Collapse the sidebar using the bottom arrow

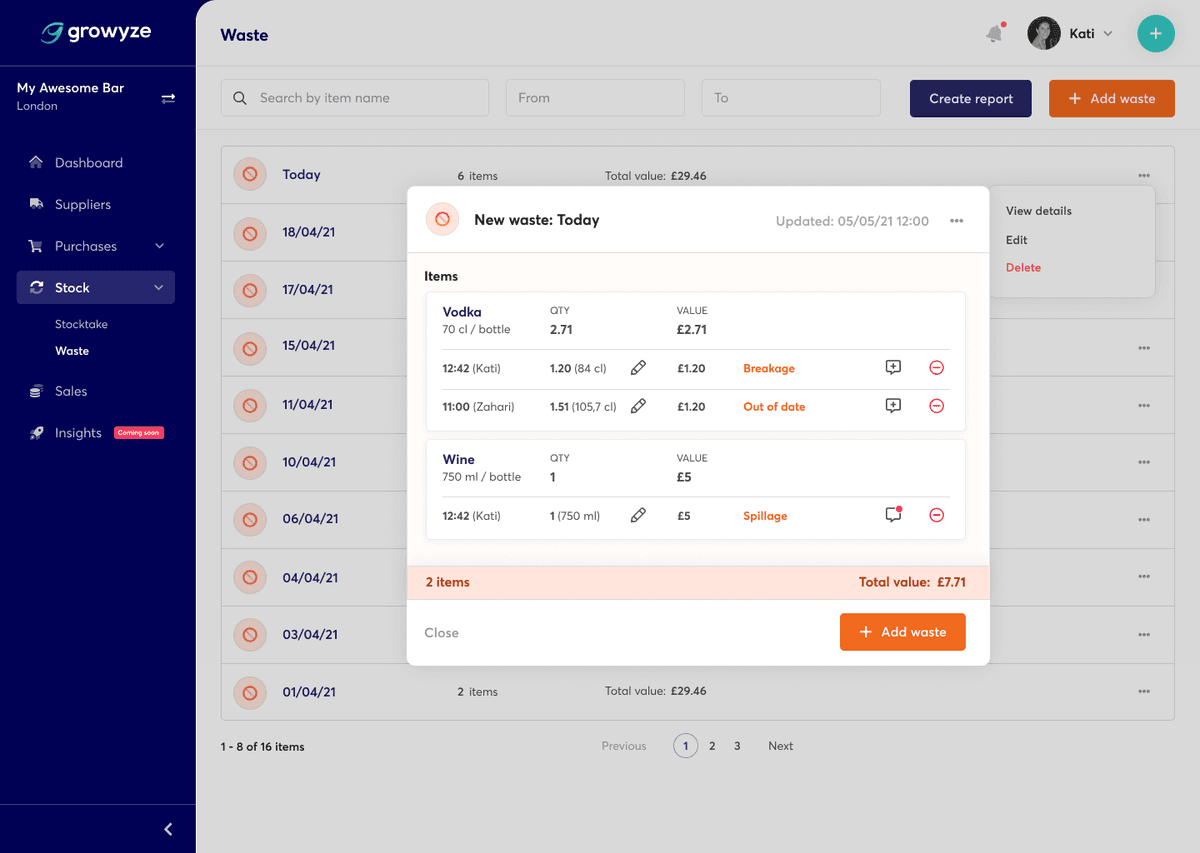click(167, 829)
